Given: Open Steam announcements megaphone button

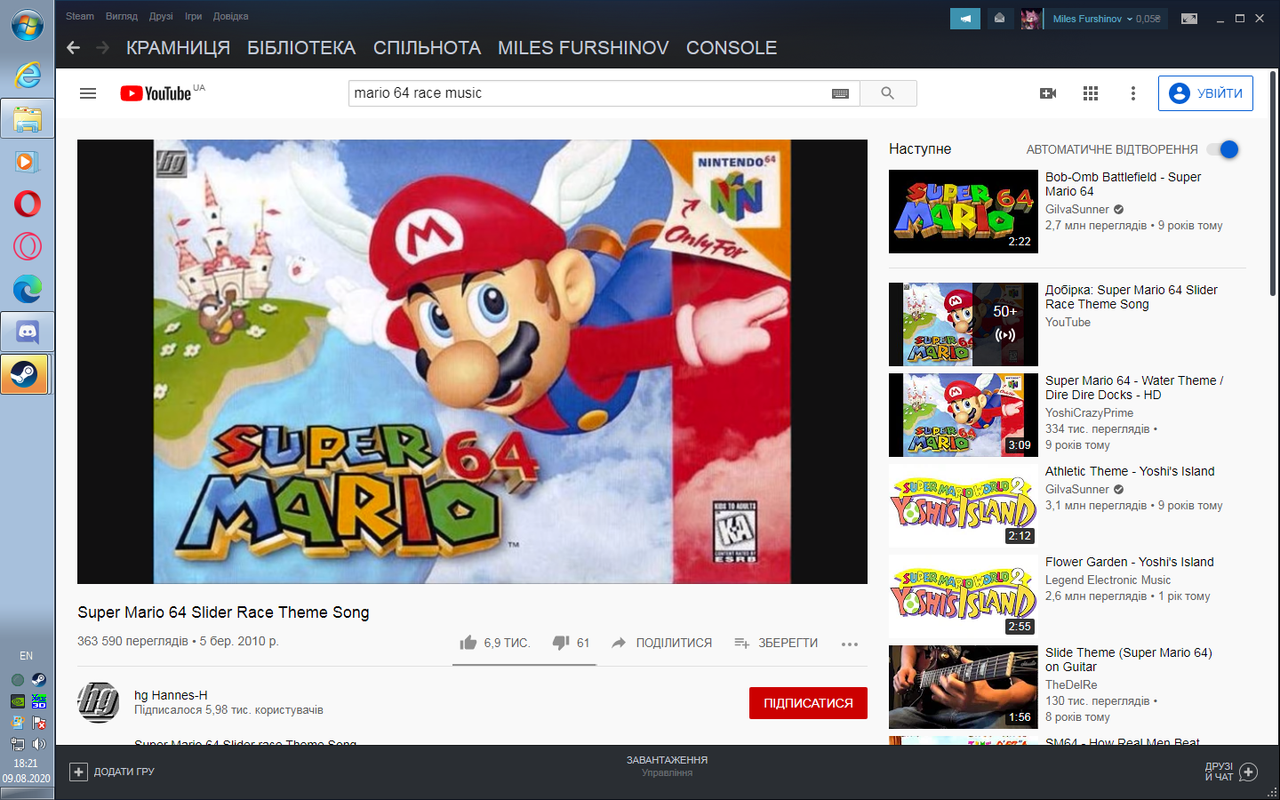Looking at the screenshot, I should pos(965,18).
